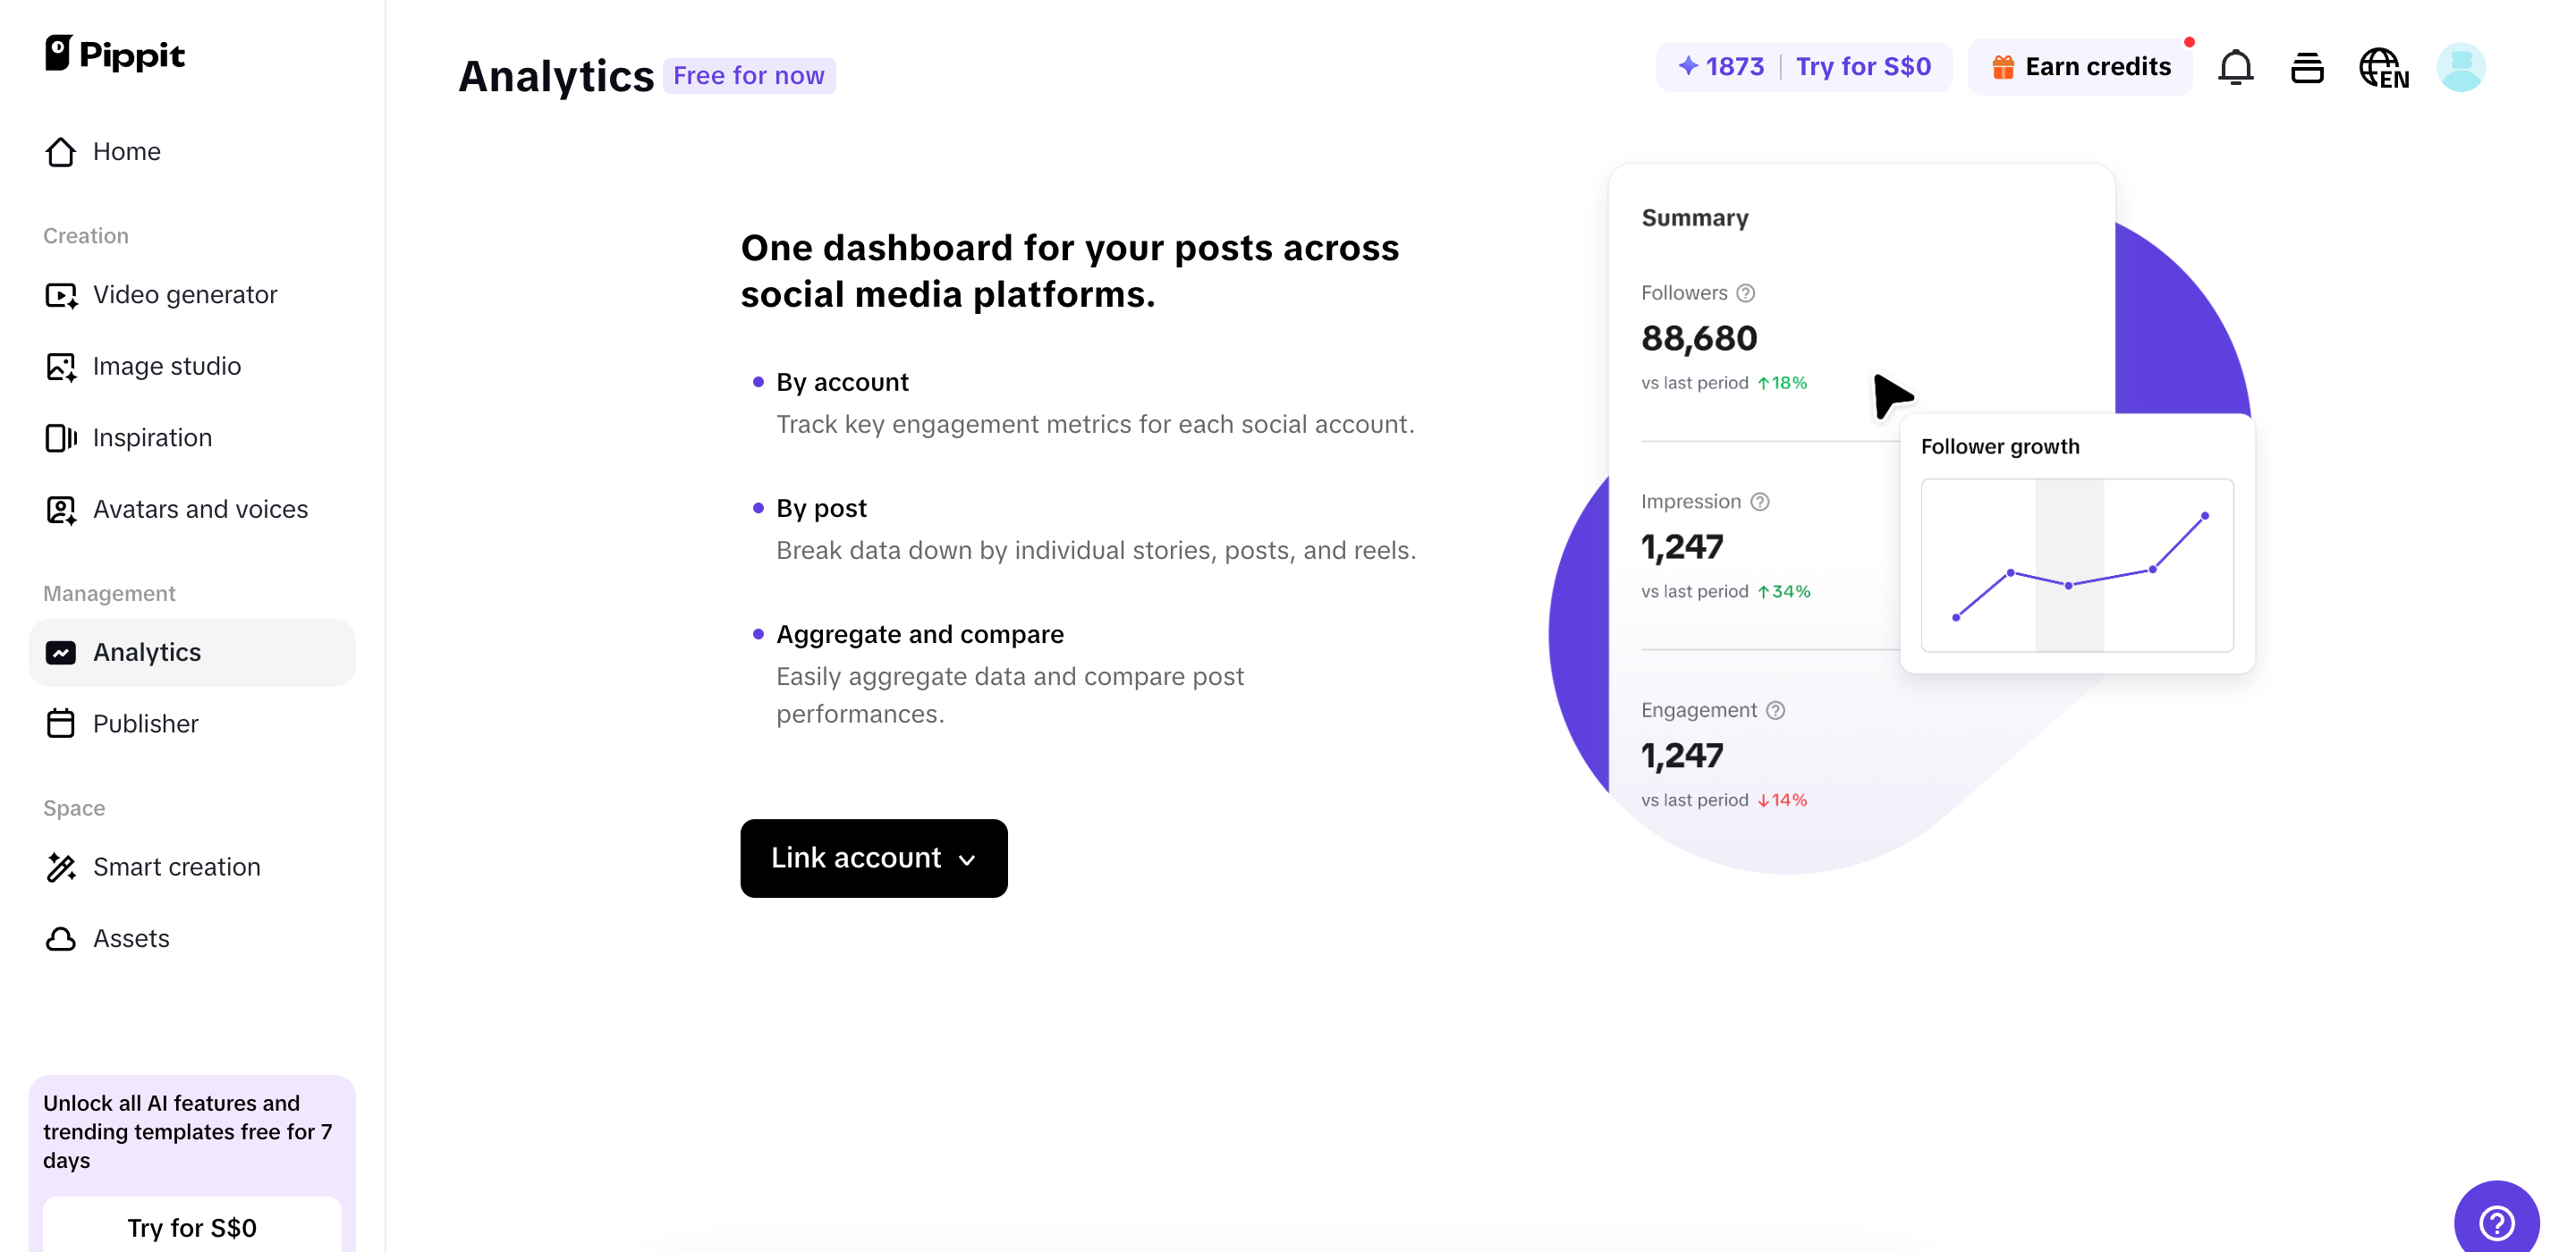2576x1252 pixels.
Task: Expand the Link account dropdown
Action: [873, 858]
